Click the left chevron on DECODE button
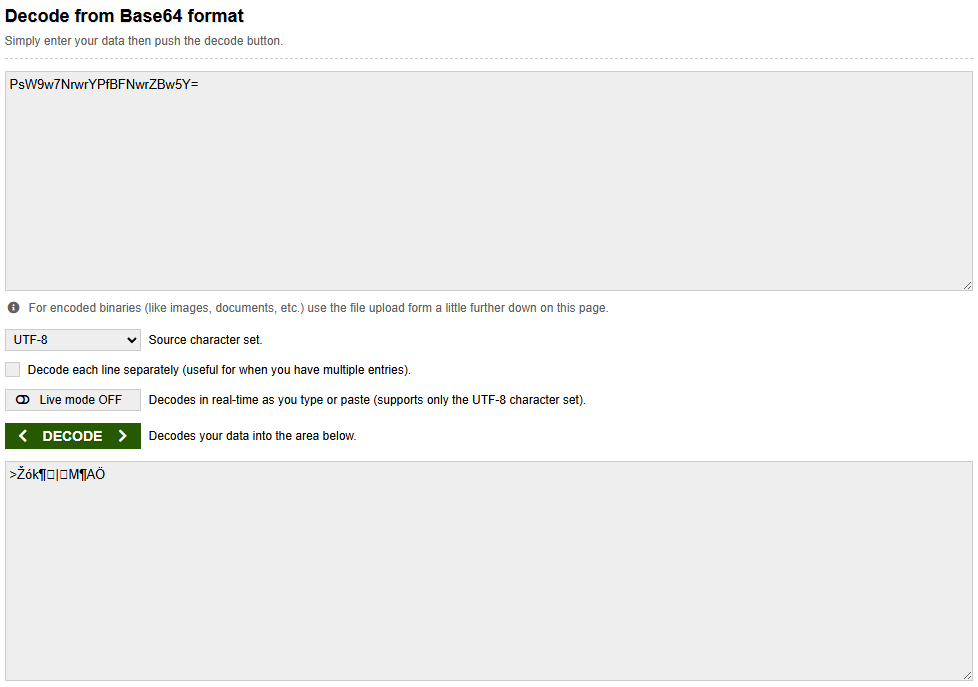The height and width of the screenshot is (687, 978). point(23,436)
